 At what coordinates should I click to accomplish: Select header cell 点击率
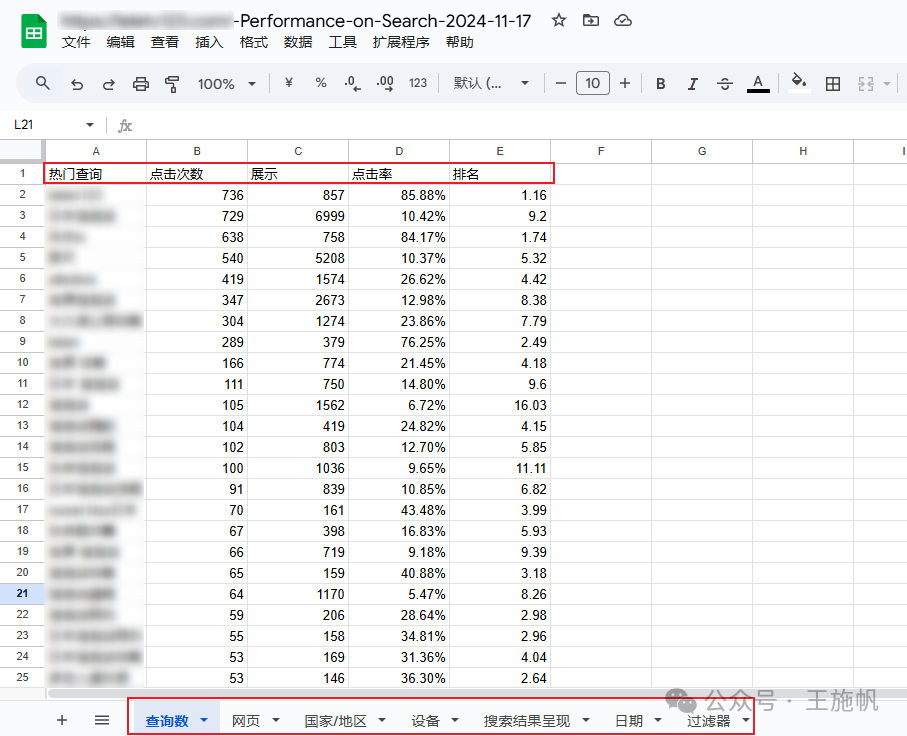pos(399,174)
